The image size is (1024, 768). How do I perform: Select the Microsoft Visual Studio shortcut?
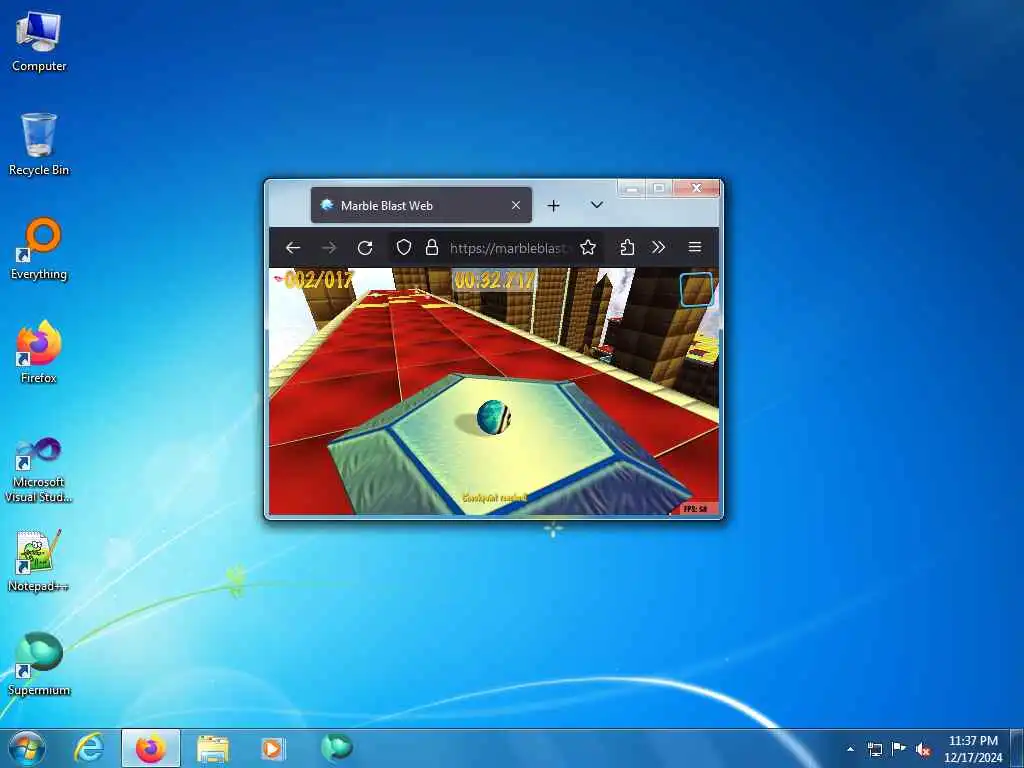[39, 470]
